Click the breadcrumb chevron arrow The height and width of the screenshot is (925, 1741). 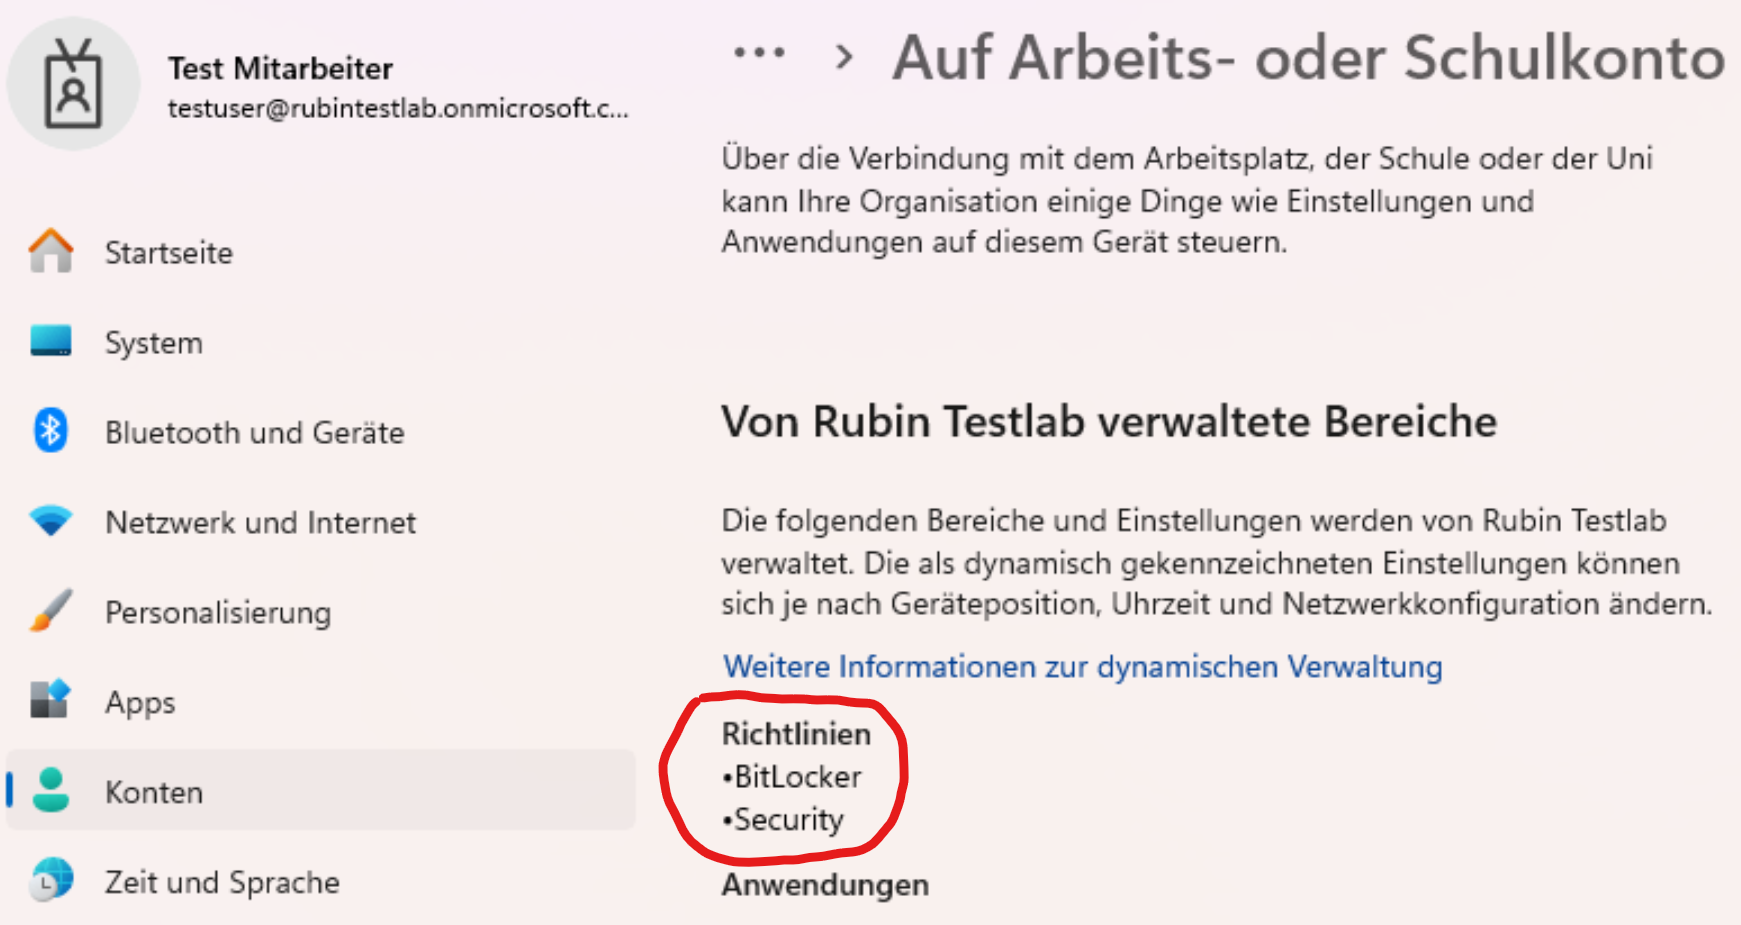[844, 57]
